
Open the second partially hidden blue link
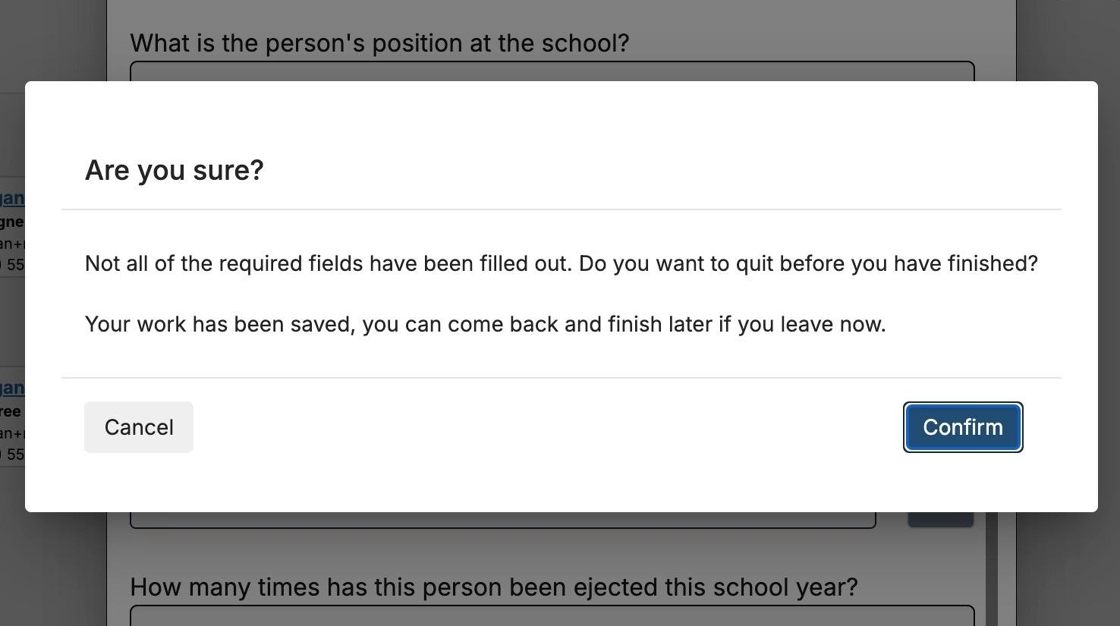click(12, 388)
